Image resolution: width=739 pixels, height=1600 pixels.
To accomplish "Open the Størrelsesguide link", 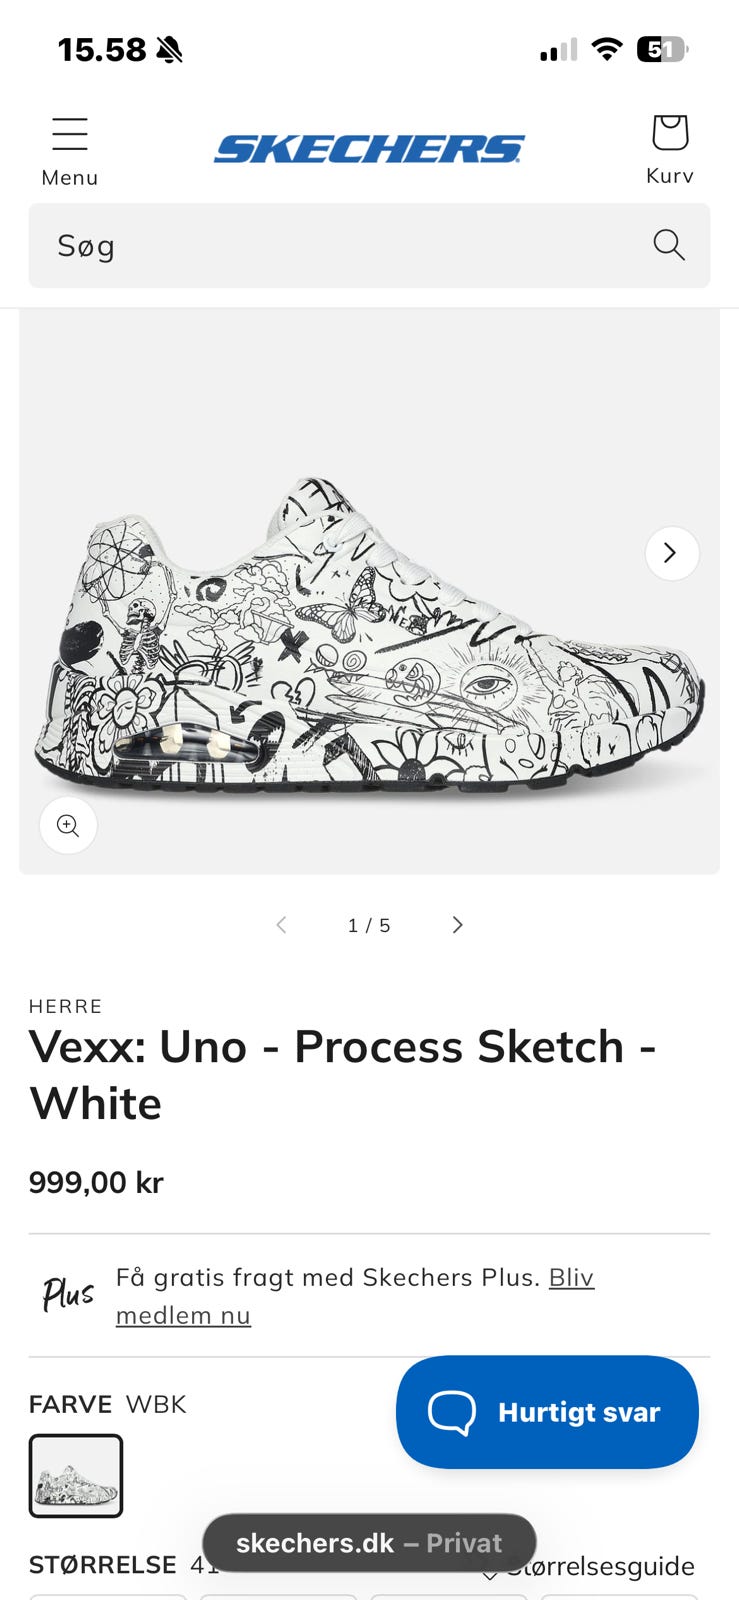I will pyautogui.click(x=598, y=1566).
